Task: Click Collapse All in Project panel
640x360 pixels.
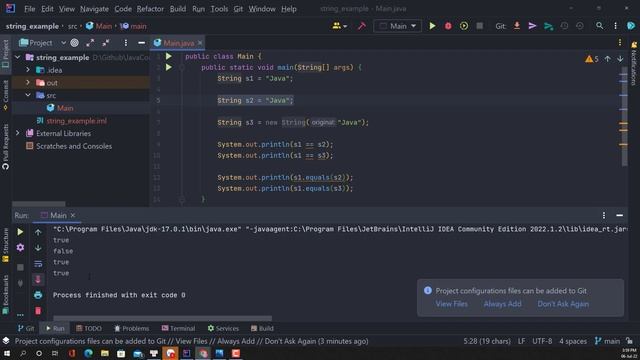Action: point(106,43)
